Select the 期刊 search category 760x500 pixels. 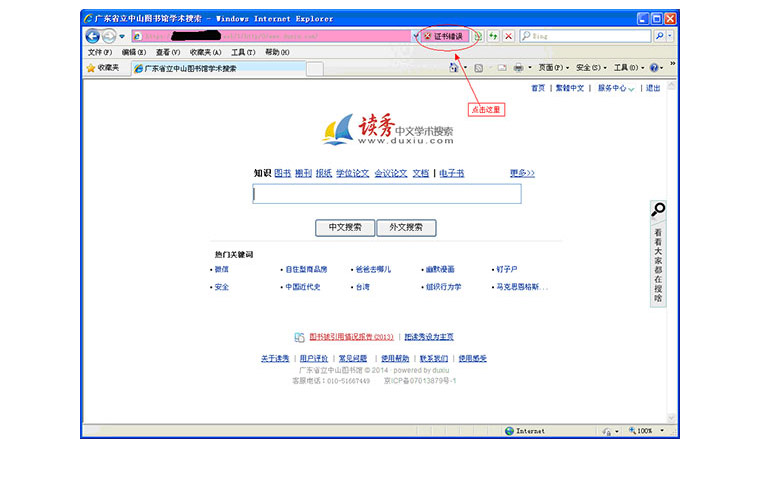point(303,173)
